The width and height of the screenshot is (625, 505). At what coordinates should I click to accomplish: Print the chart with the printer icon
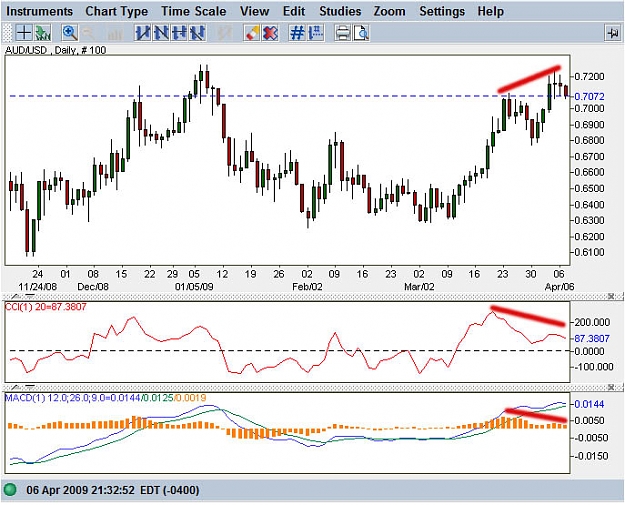(342, 33)
